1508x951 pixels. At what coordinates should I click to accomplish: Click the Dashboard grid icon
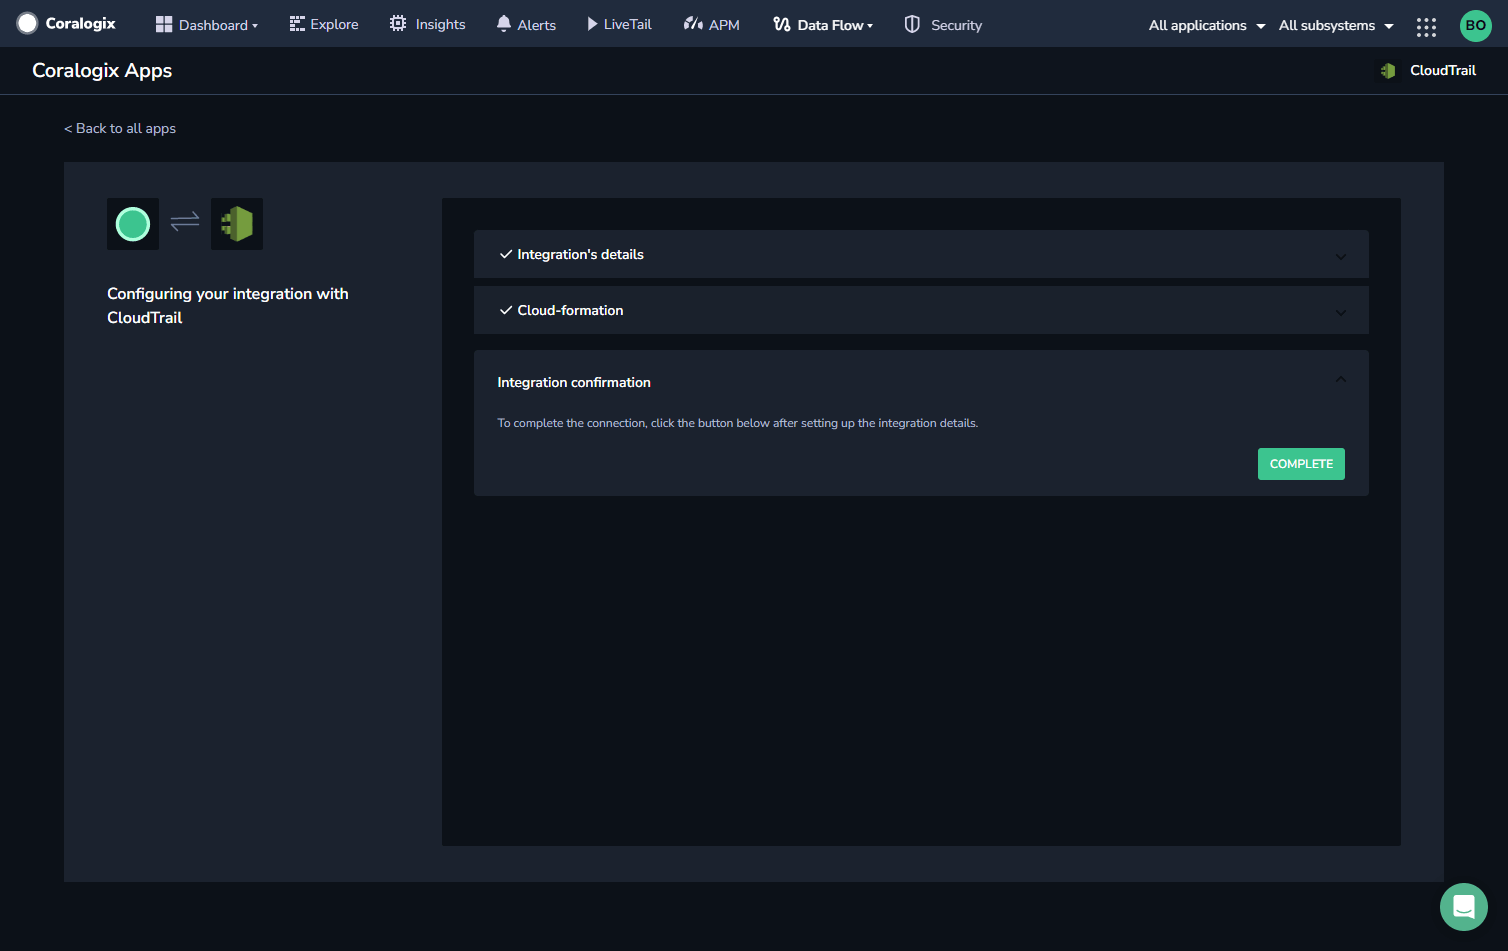coord(164,24)
